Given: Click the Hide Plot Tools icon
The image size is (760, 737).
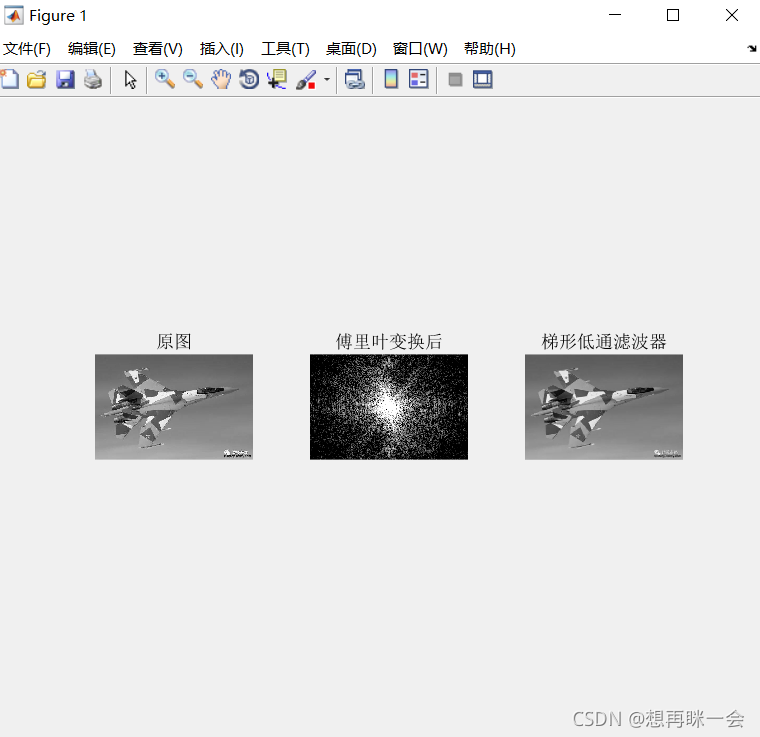Looking at the screenshot, I should (x=455, y=79).
